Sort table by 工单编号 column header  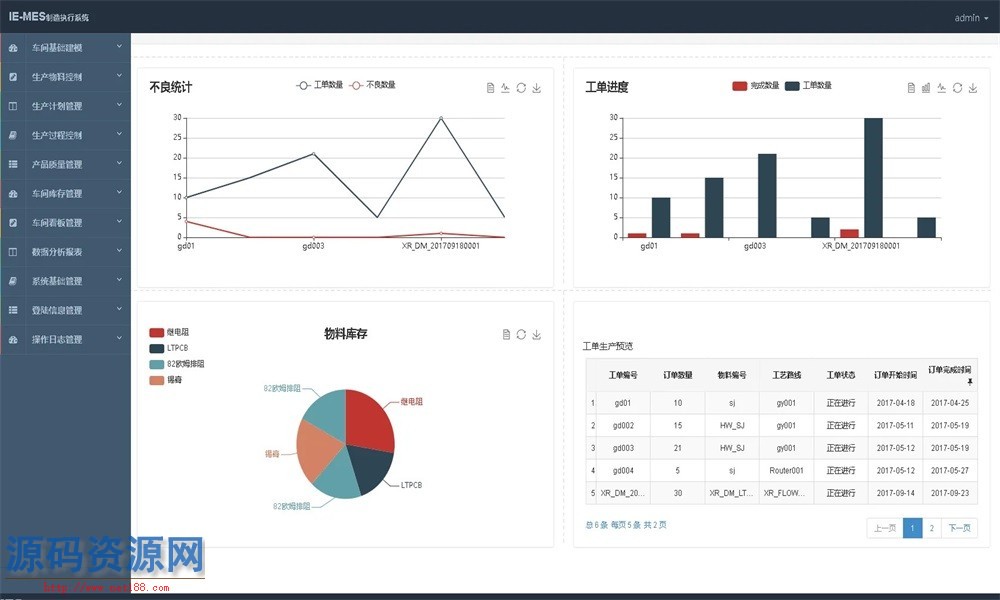tap(623, 375)
